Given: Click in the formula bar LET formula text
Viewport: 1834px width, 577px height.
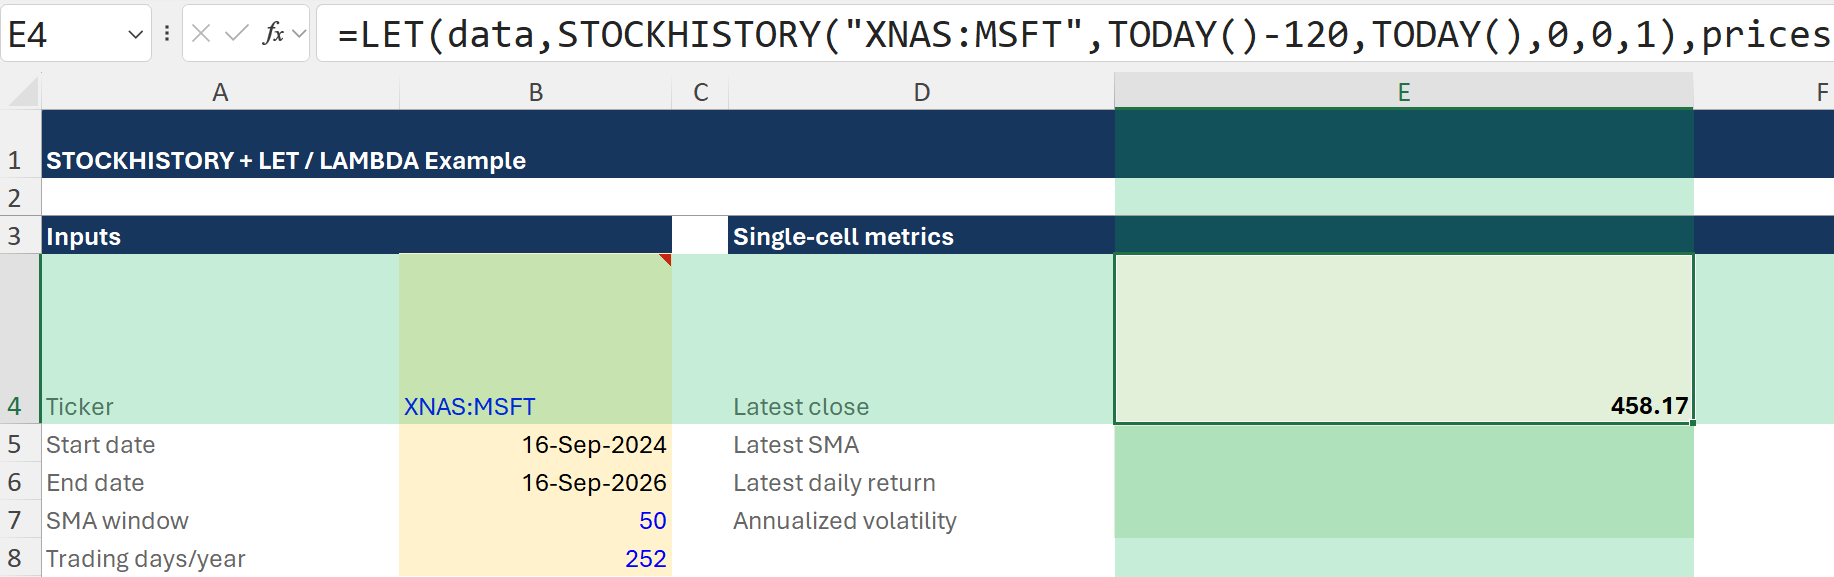Looking at the screenshot, I should click(x=1075, y=34).
